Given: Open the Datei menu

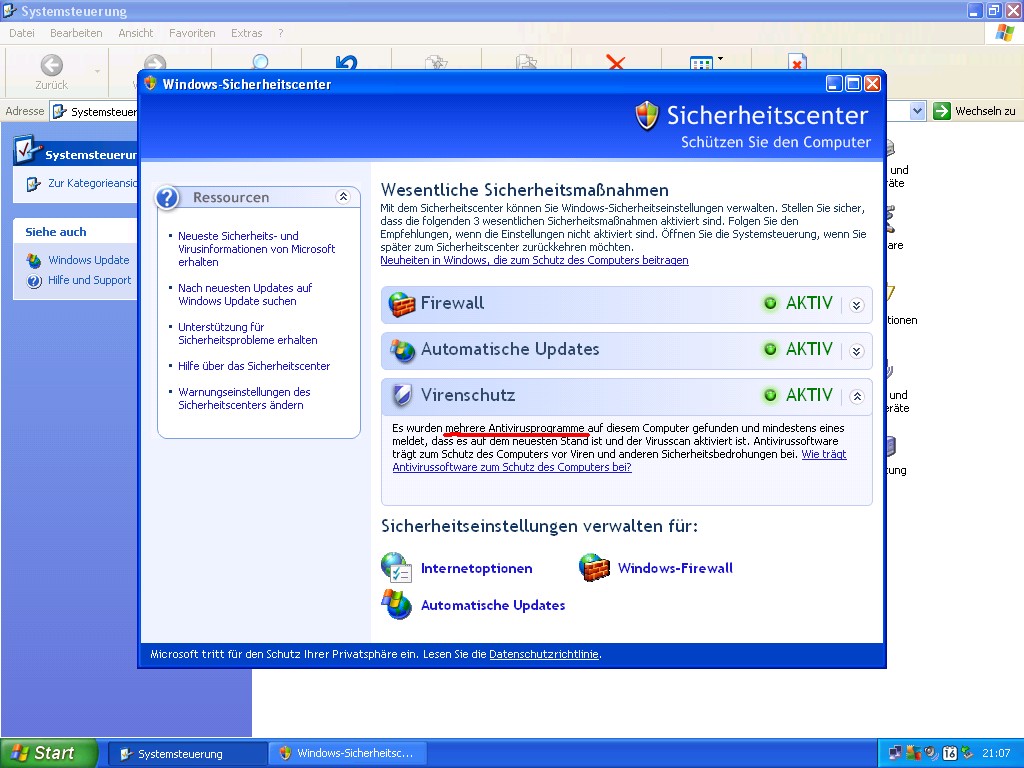Looking at the screenshot, I should pyautogui.click(x=22, y=33).
